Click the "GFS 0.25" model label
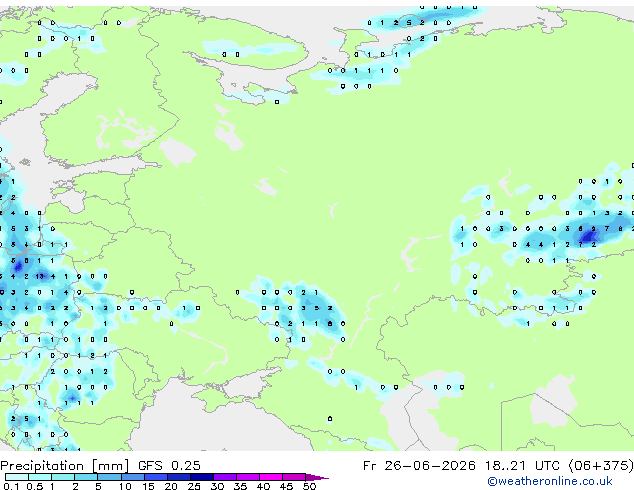This screenshot has width=634, height=490. (169, 466)
